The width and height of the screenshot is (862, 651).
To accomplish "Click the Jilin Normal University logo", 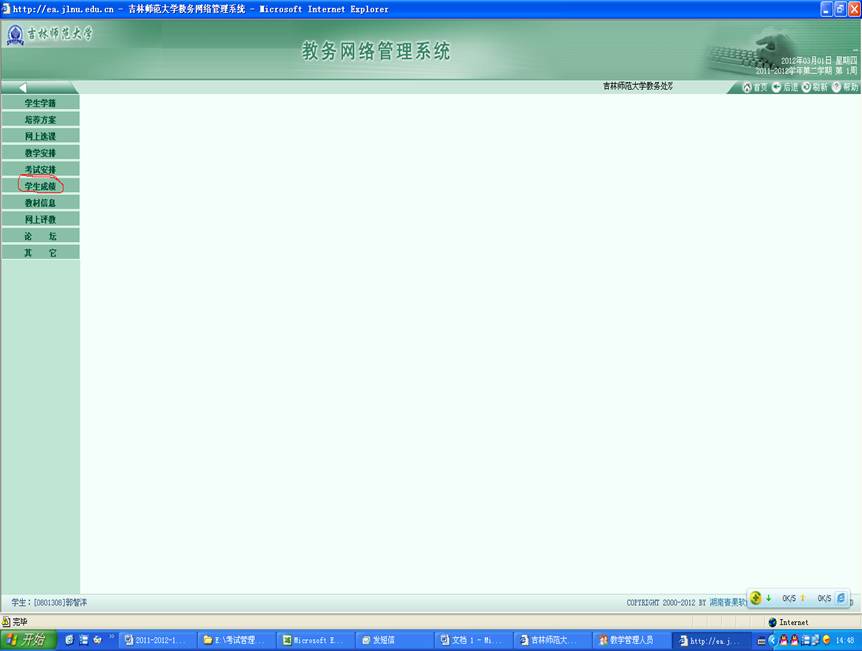I will (49, 36).
